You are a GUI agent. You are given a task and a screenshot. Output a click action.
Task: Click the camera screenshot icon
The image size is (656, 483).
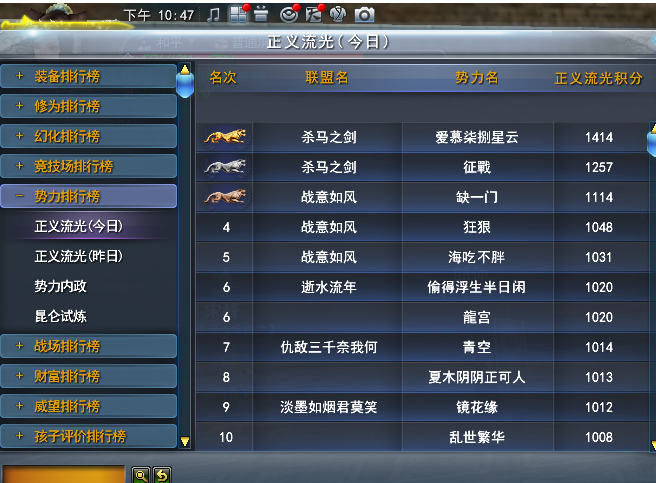click(x=364, y=15)
